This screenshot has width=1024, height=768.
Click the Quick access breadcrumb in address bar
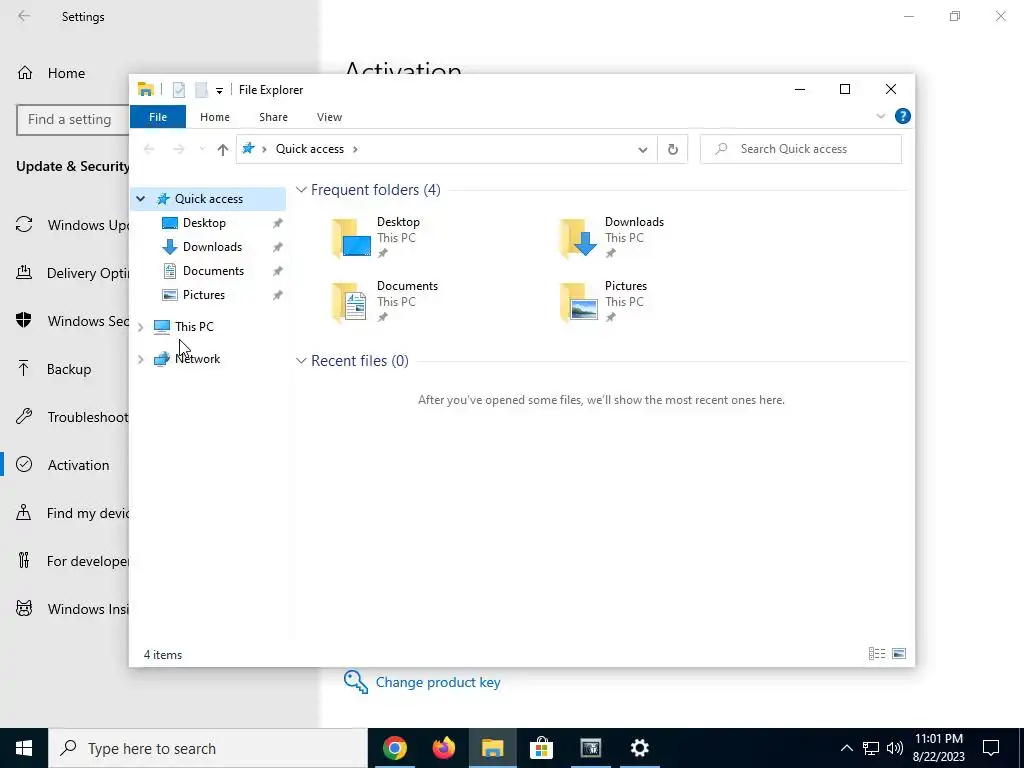click(310, 149)
